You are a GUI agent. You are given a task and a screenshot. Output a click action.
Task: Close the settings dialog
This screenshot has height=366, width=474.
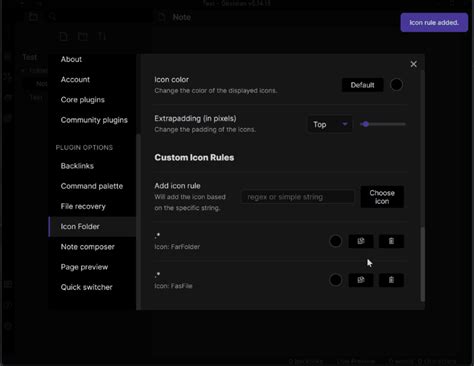tap(413, 64)
